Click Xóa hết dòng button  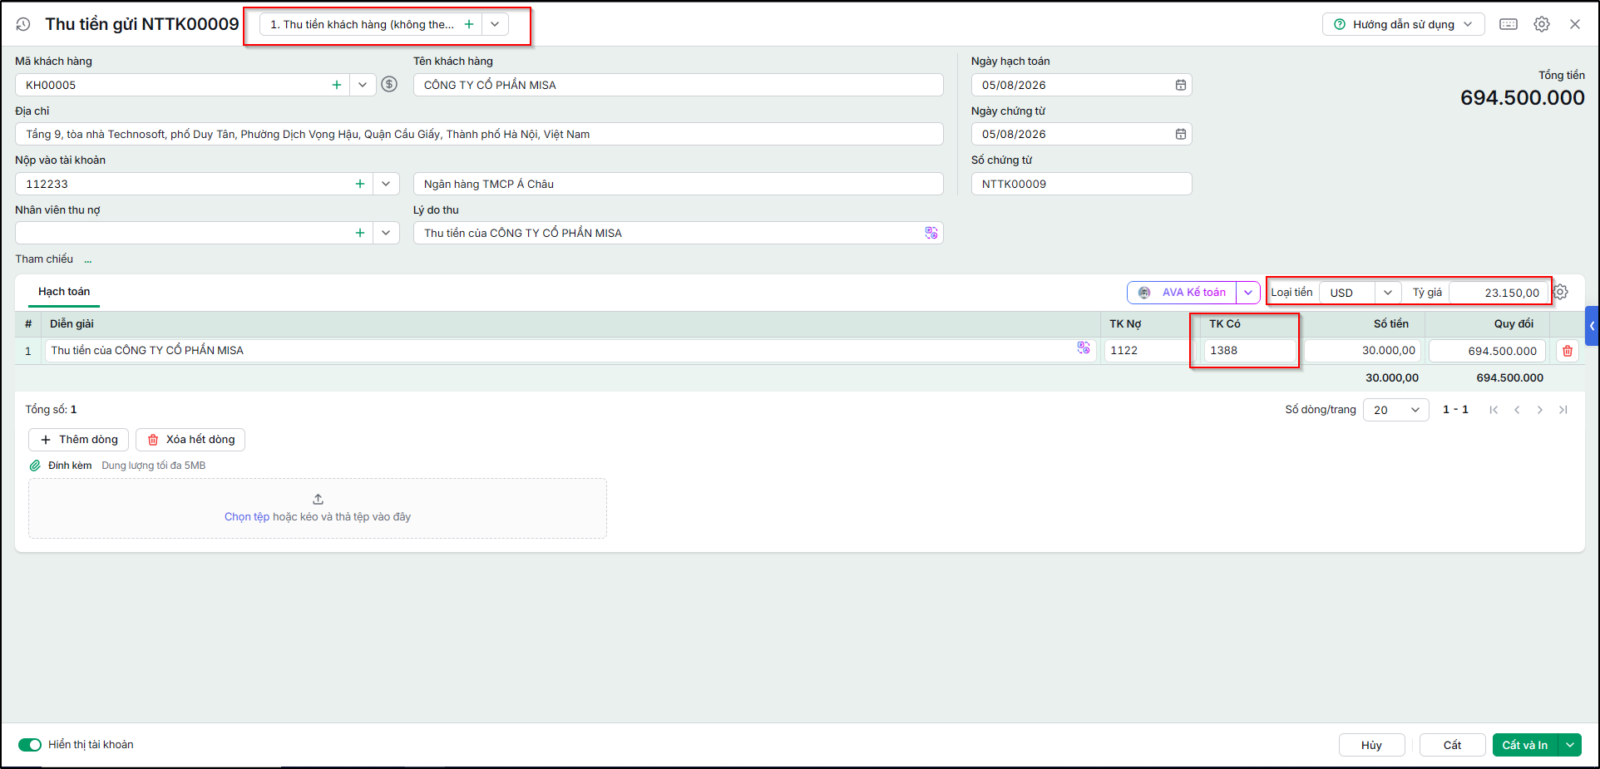(x=191, y=440)
